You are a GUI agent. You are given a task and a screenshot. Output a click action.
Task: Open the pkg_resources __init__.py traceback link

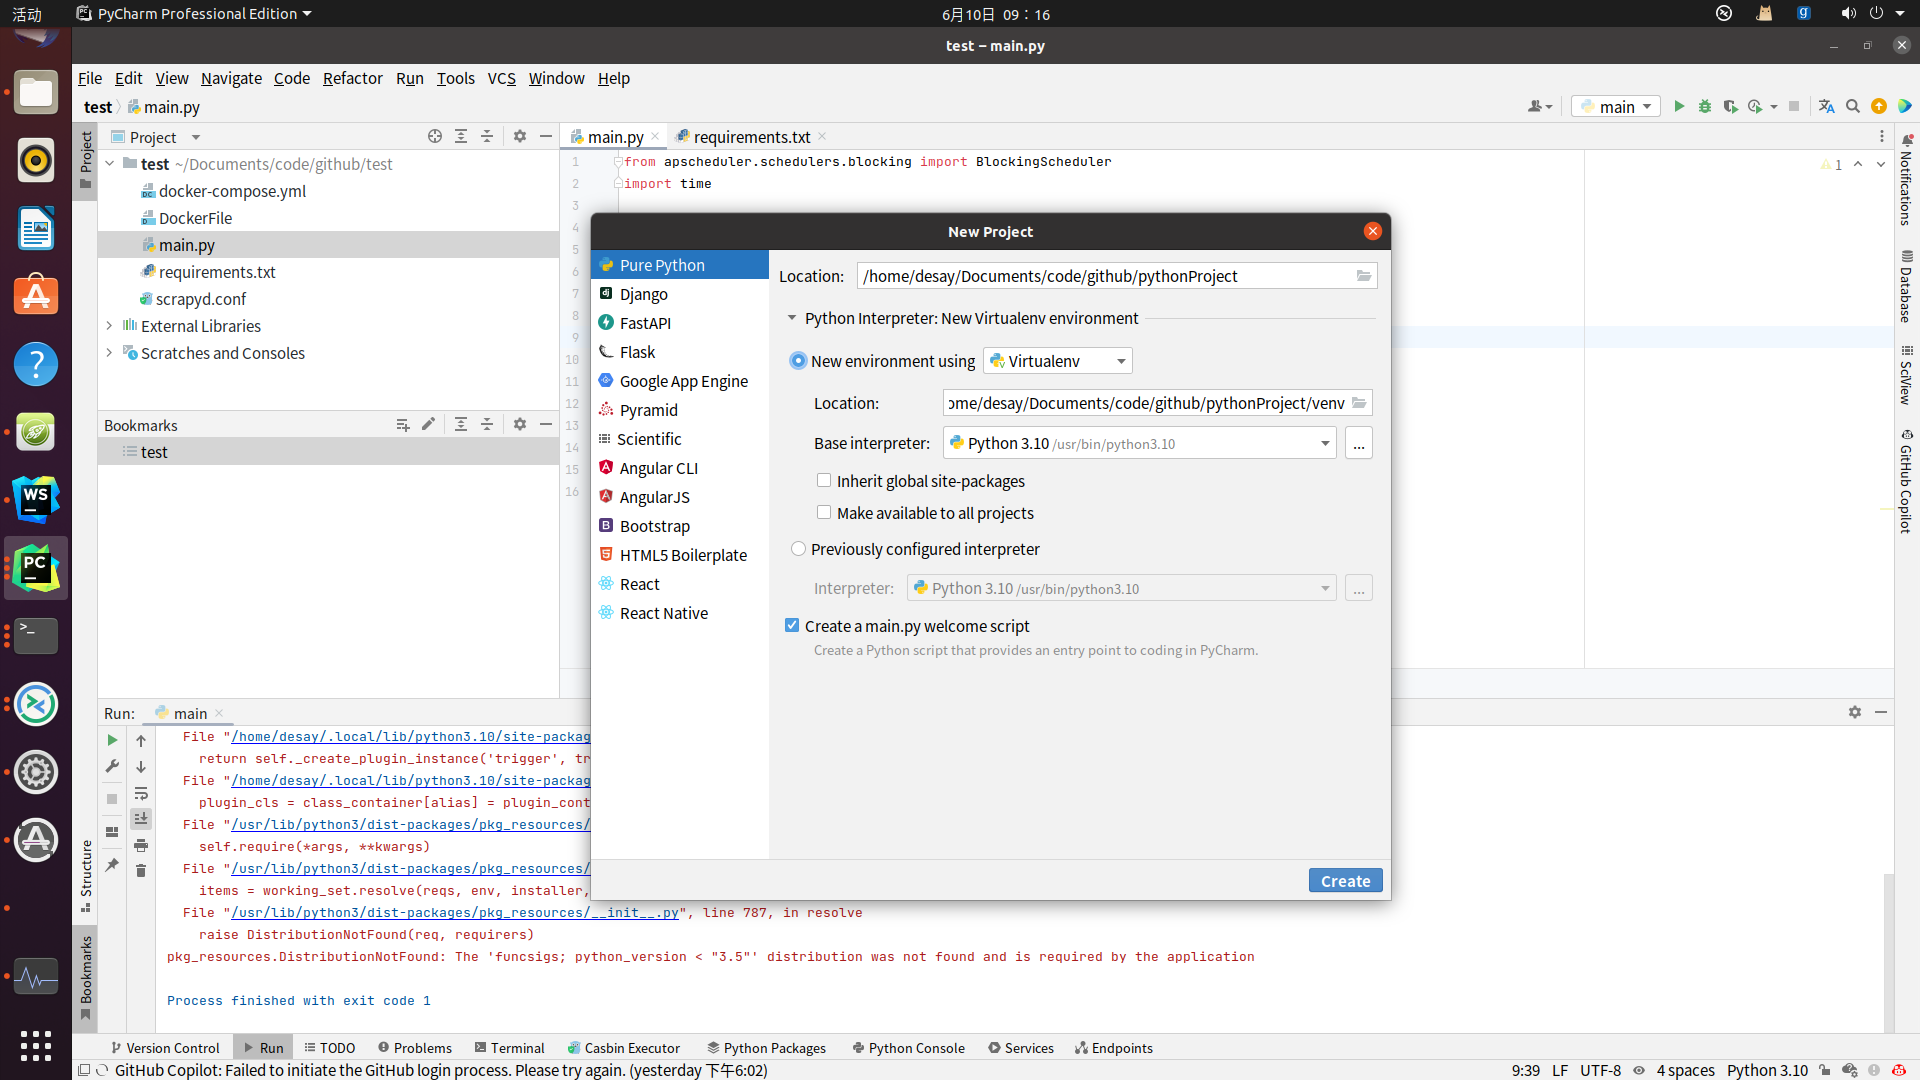point(453,912)
